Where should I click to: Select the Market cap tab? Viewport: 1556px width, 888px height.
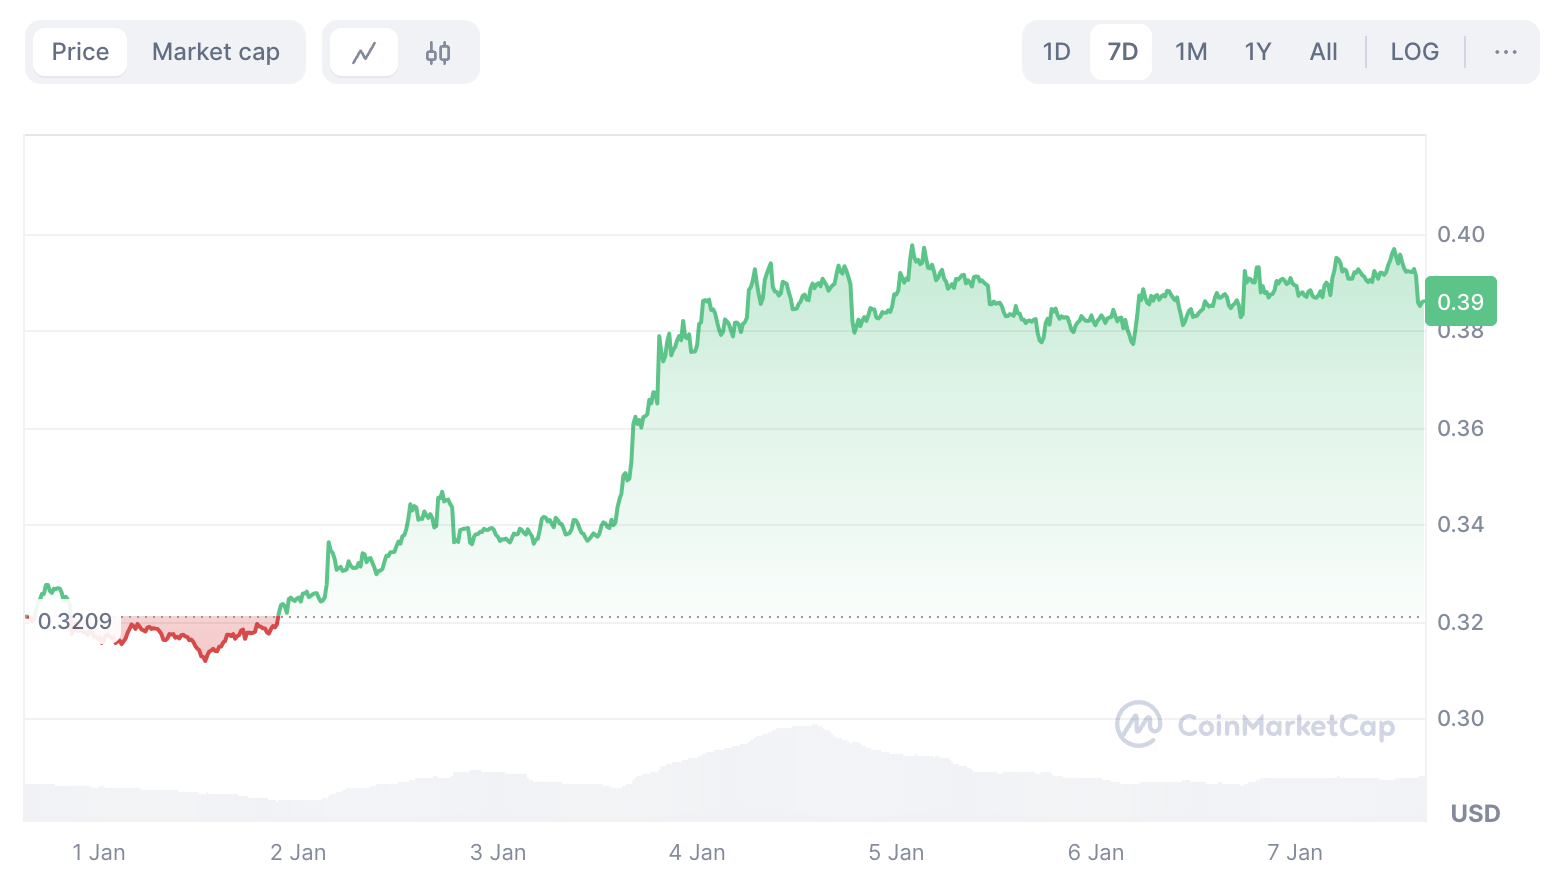pyautogui.click(x=215, y=52)
